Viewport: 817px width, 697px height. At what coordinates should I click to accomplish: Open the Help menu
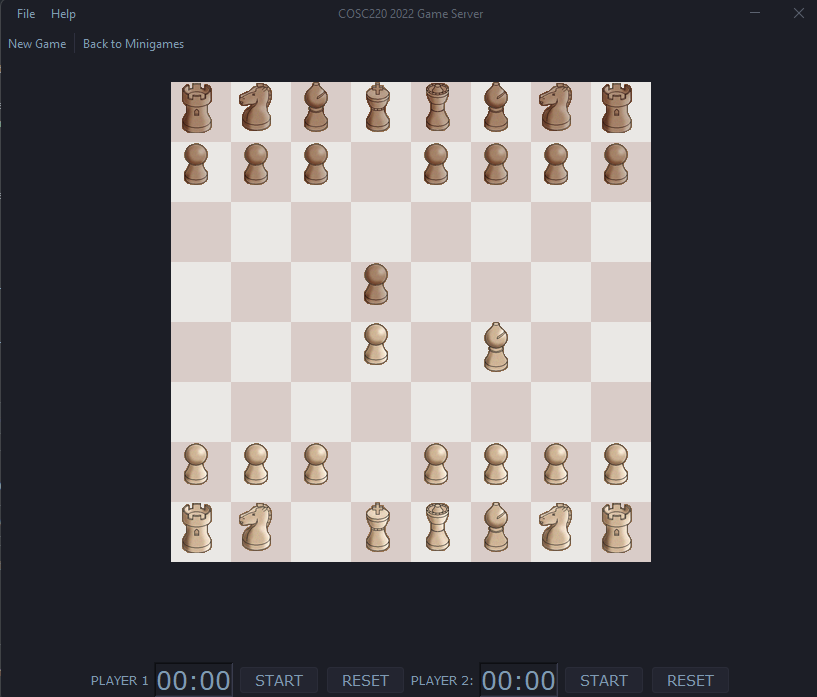click(63, 13)
